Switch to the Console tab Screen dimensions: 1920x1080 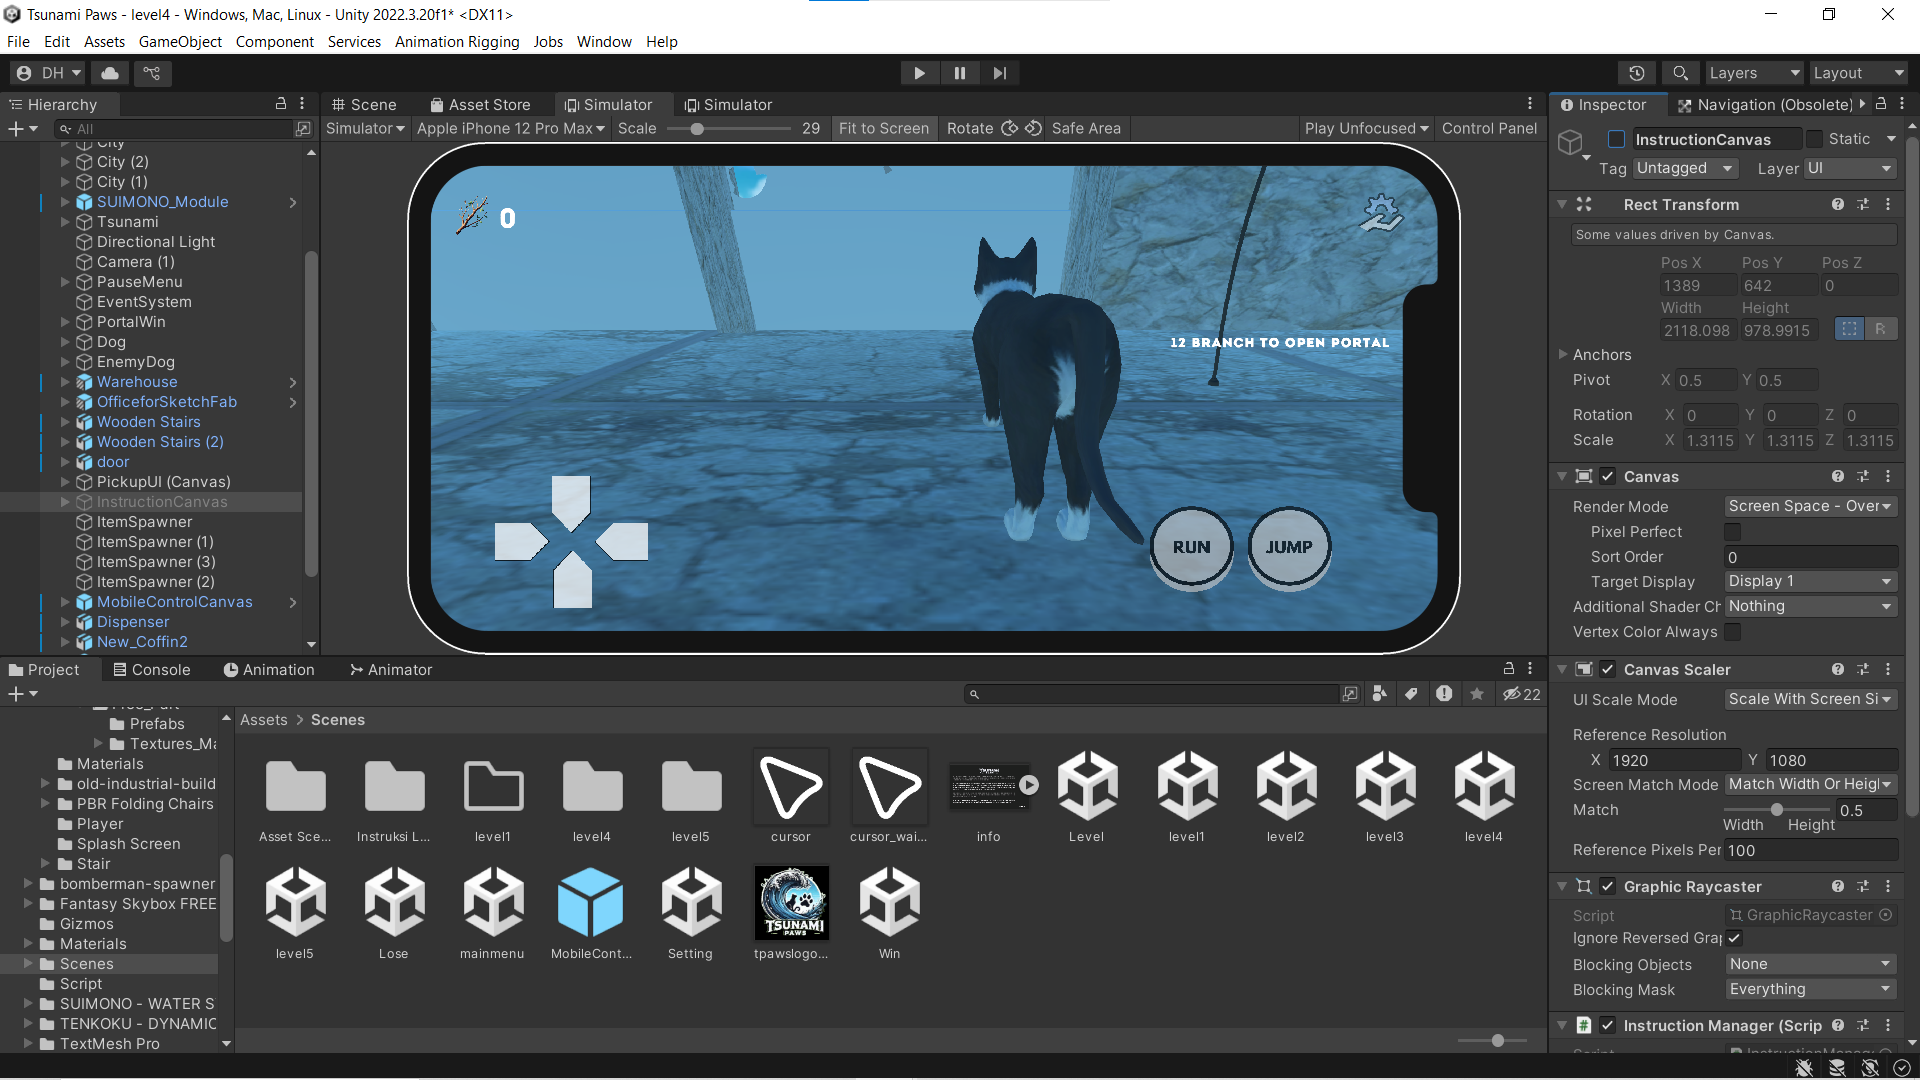pos(160,669)
